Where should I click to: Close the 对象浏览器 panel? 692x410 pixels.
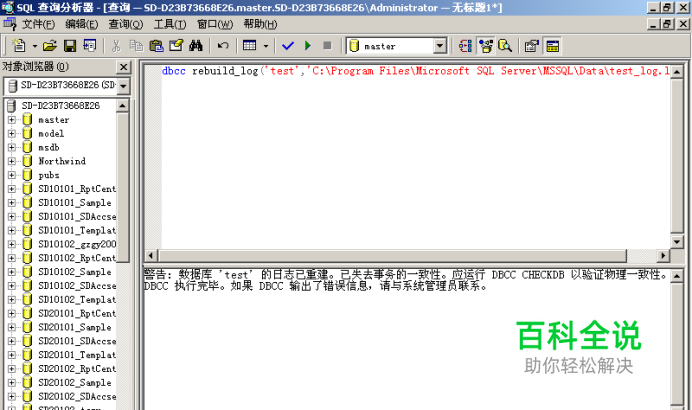[x=124, y=67]
